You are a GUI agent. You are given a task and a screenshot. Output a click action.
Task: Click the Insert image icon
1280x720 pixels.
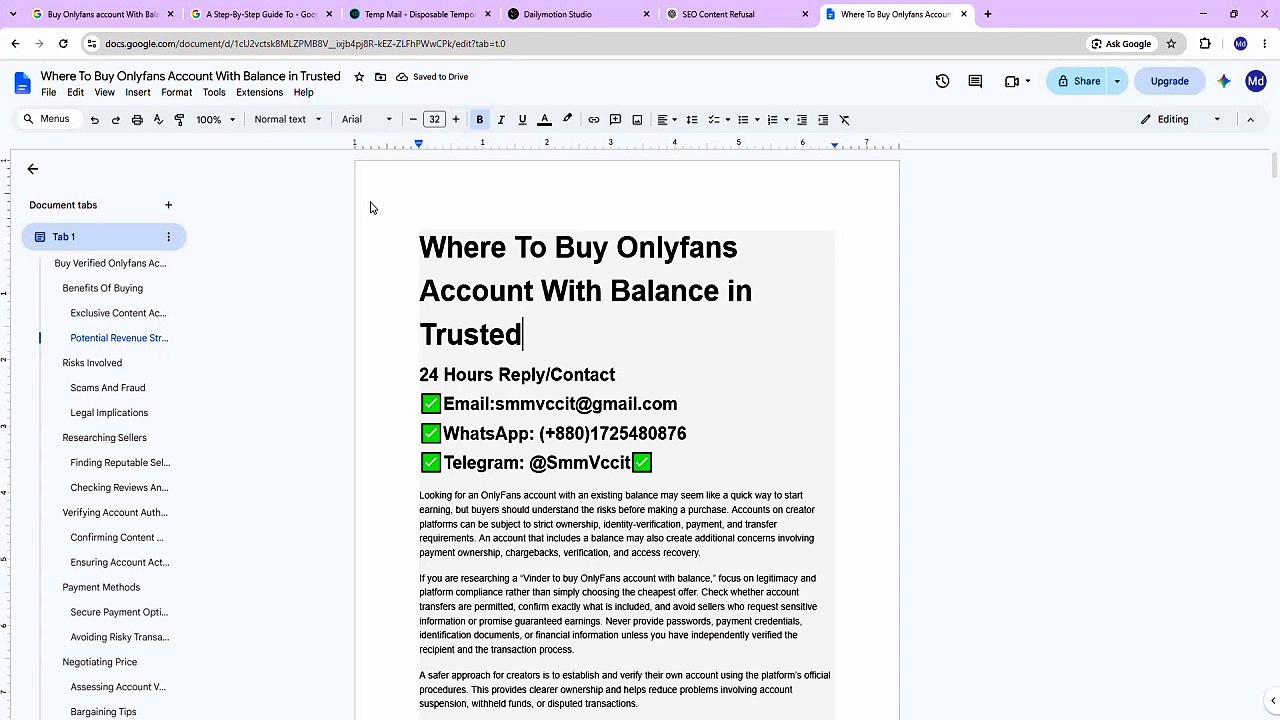point(637,120)
